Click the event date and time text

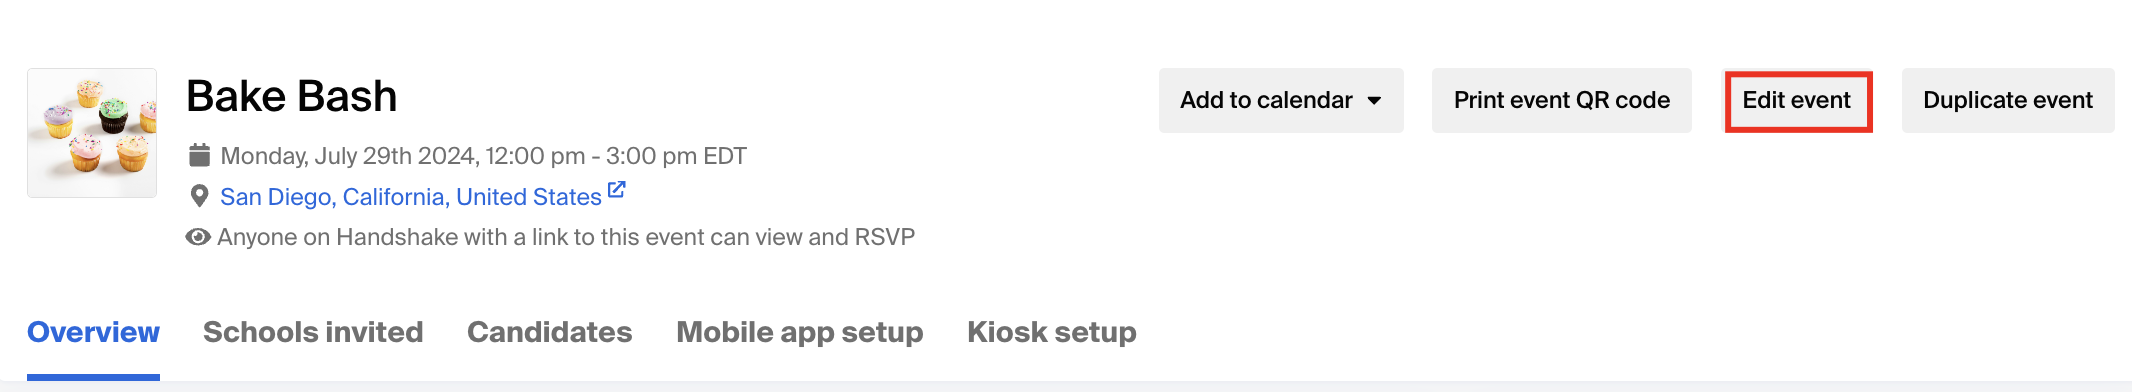pyautogui.click(x=484, y=156)
